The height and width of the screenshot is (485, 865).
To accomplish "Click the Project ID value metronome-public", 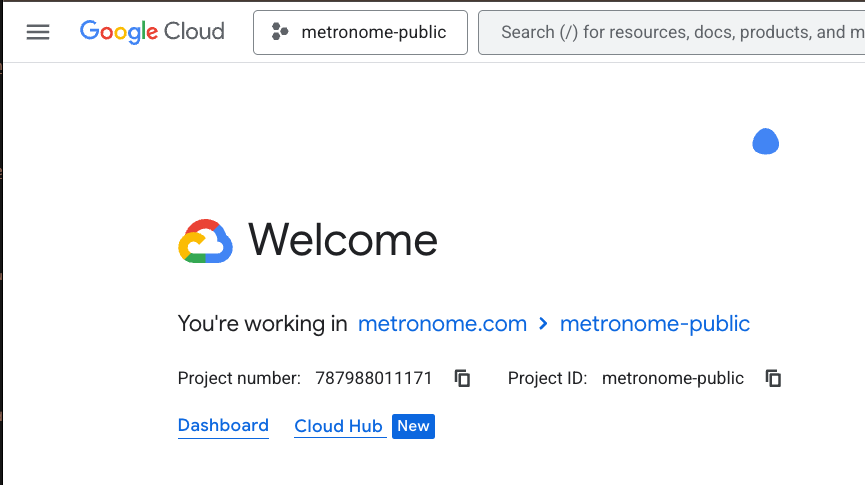I will (673, 379).
